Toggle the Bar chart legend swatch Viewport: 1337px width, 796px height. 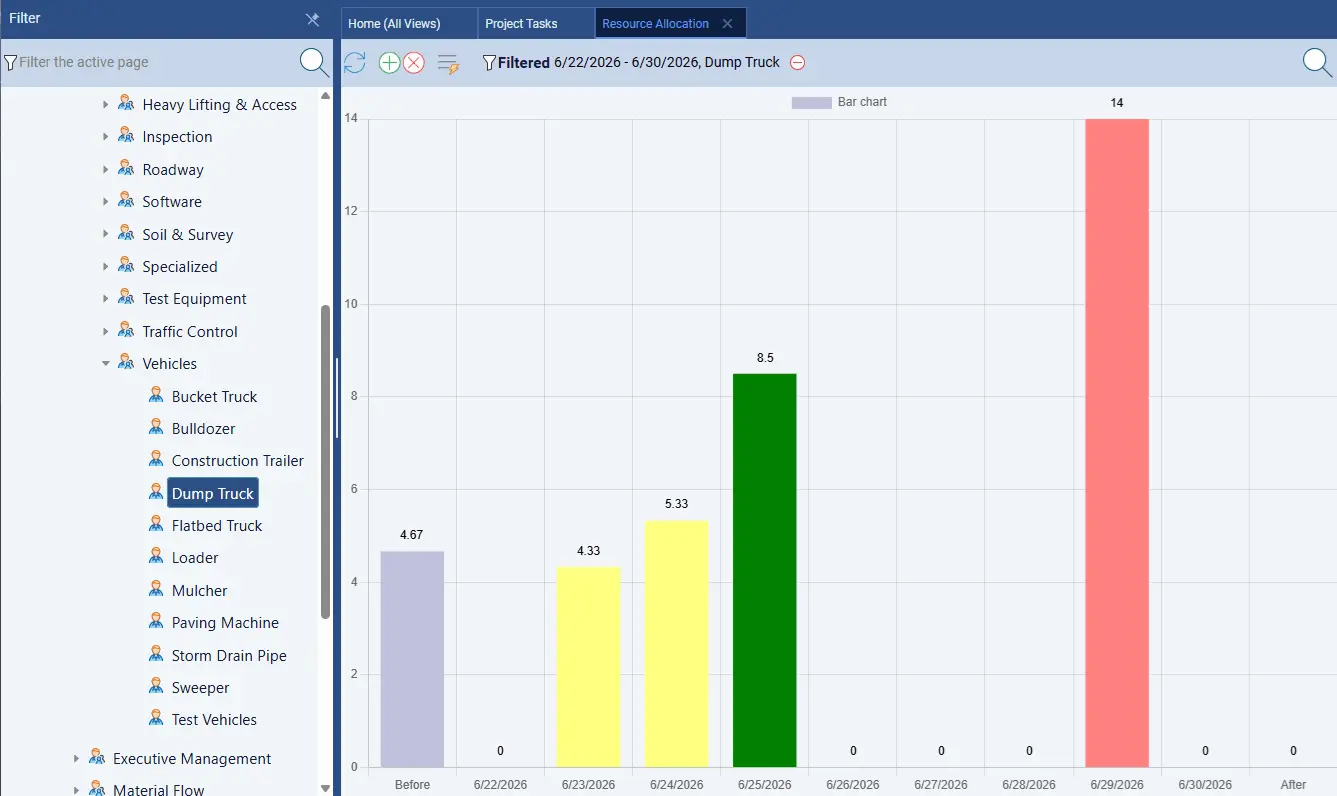811,102
